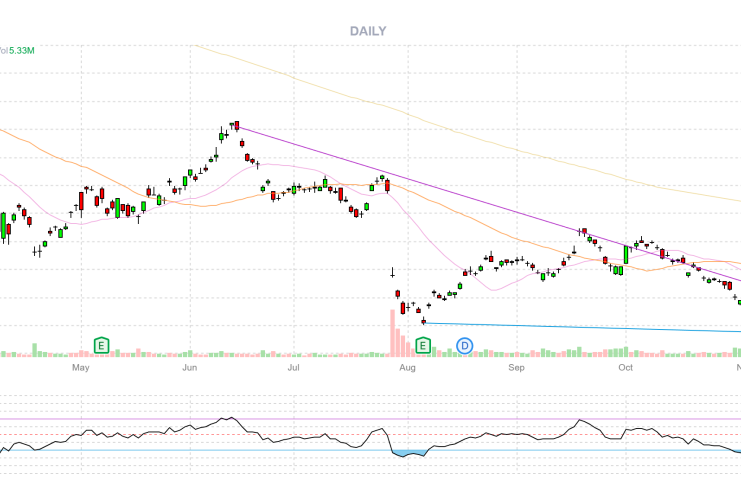This screenshot has width=741, height=486.
Task: Click the large green candle before October
Action: (x=626, y=254)
